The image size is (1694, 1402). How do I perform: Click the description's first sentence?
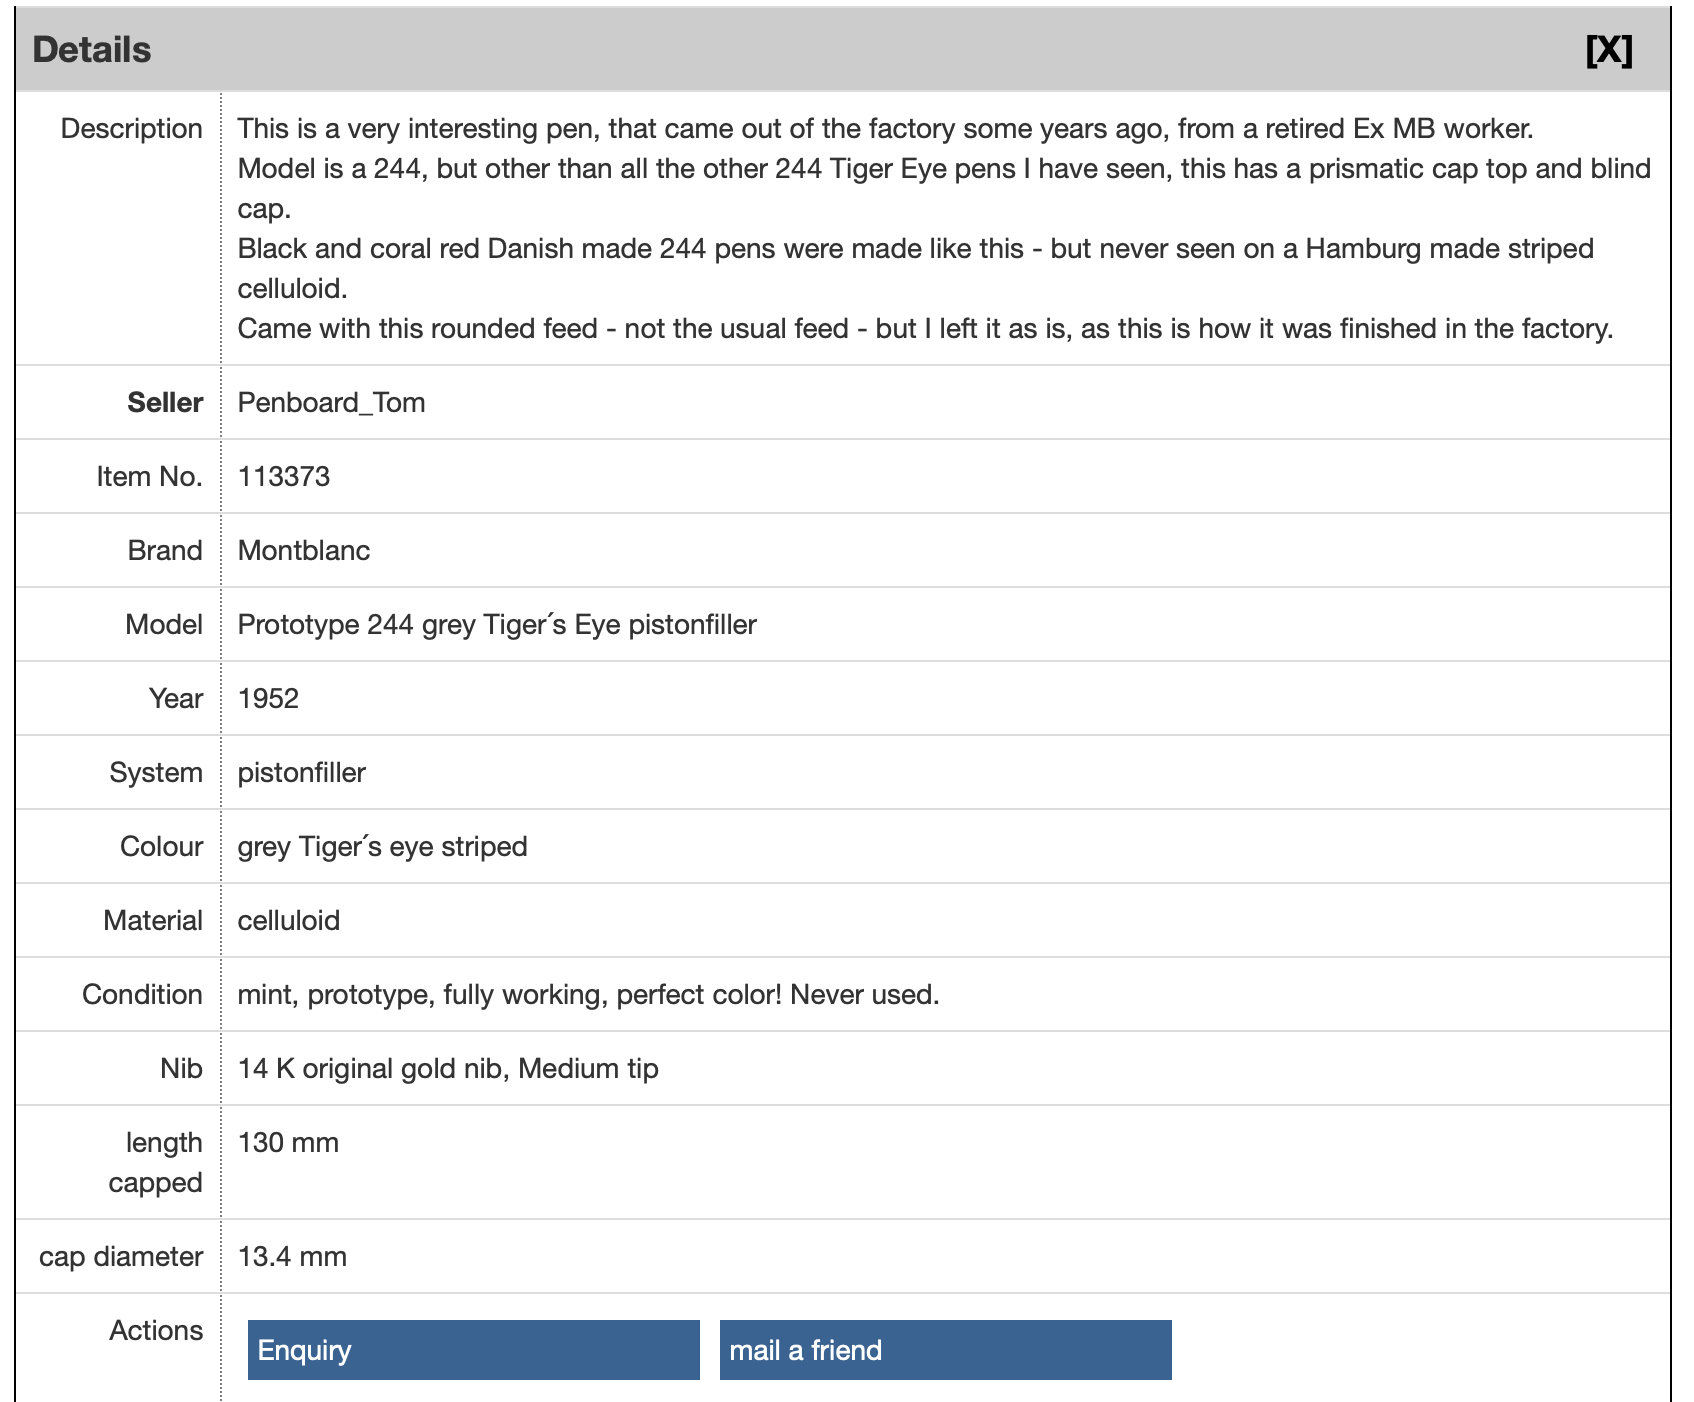point(885,128)
